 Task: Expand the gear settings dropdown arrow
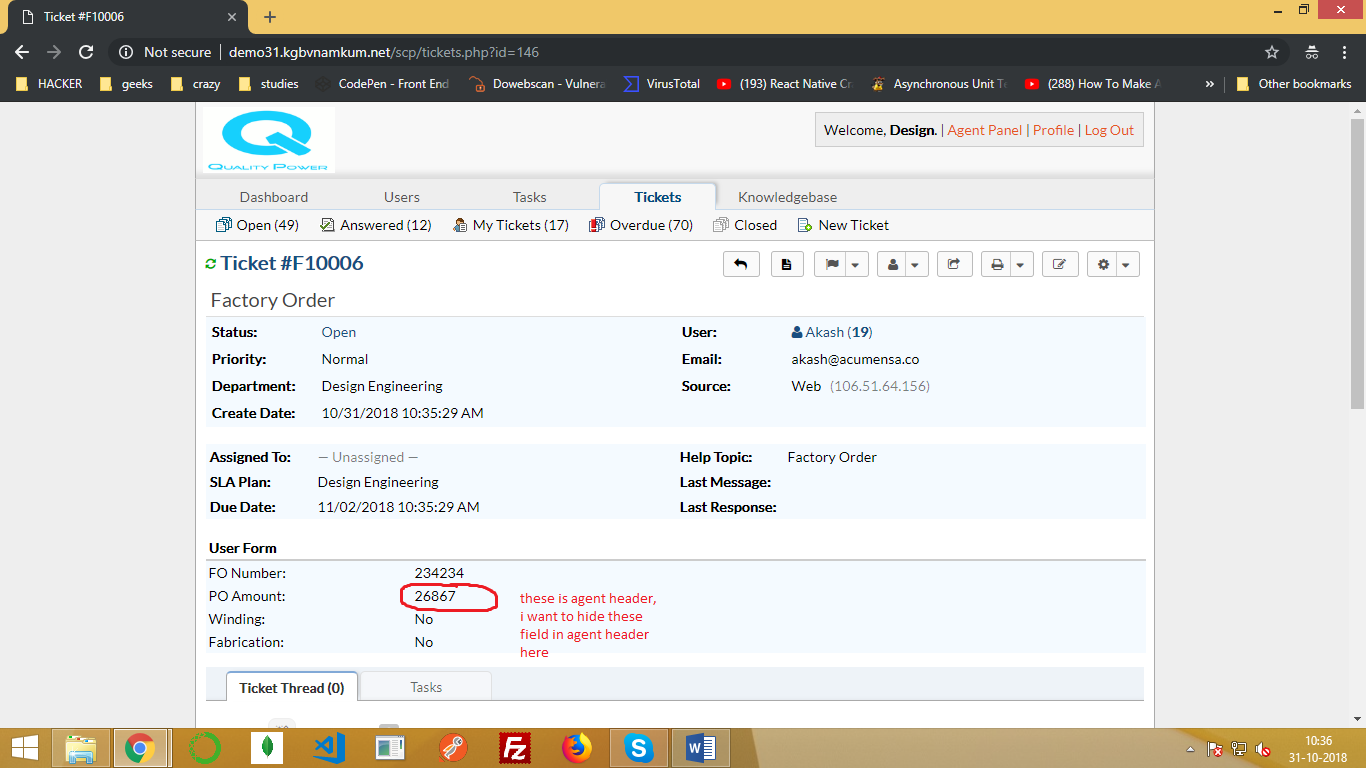(x=1126, y=263)
